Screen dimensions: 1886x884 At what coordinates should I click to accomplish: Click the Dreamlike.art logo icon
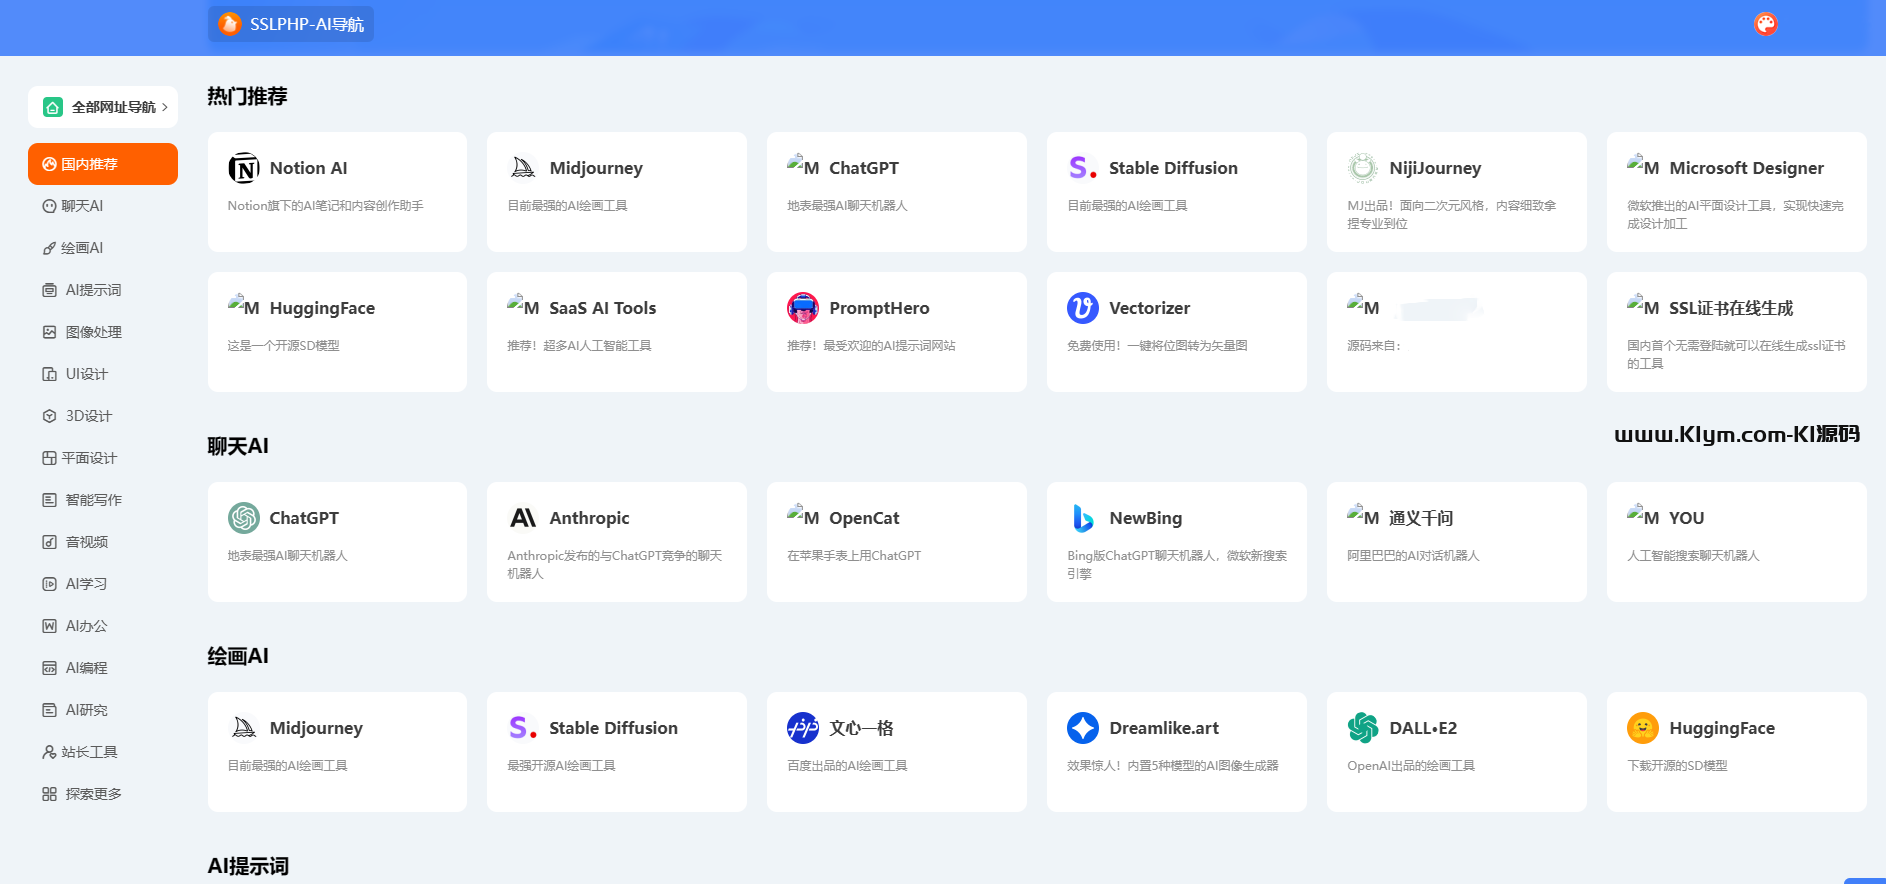point(1083,728)
